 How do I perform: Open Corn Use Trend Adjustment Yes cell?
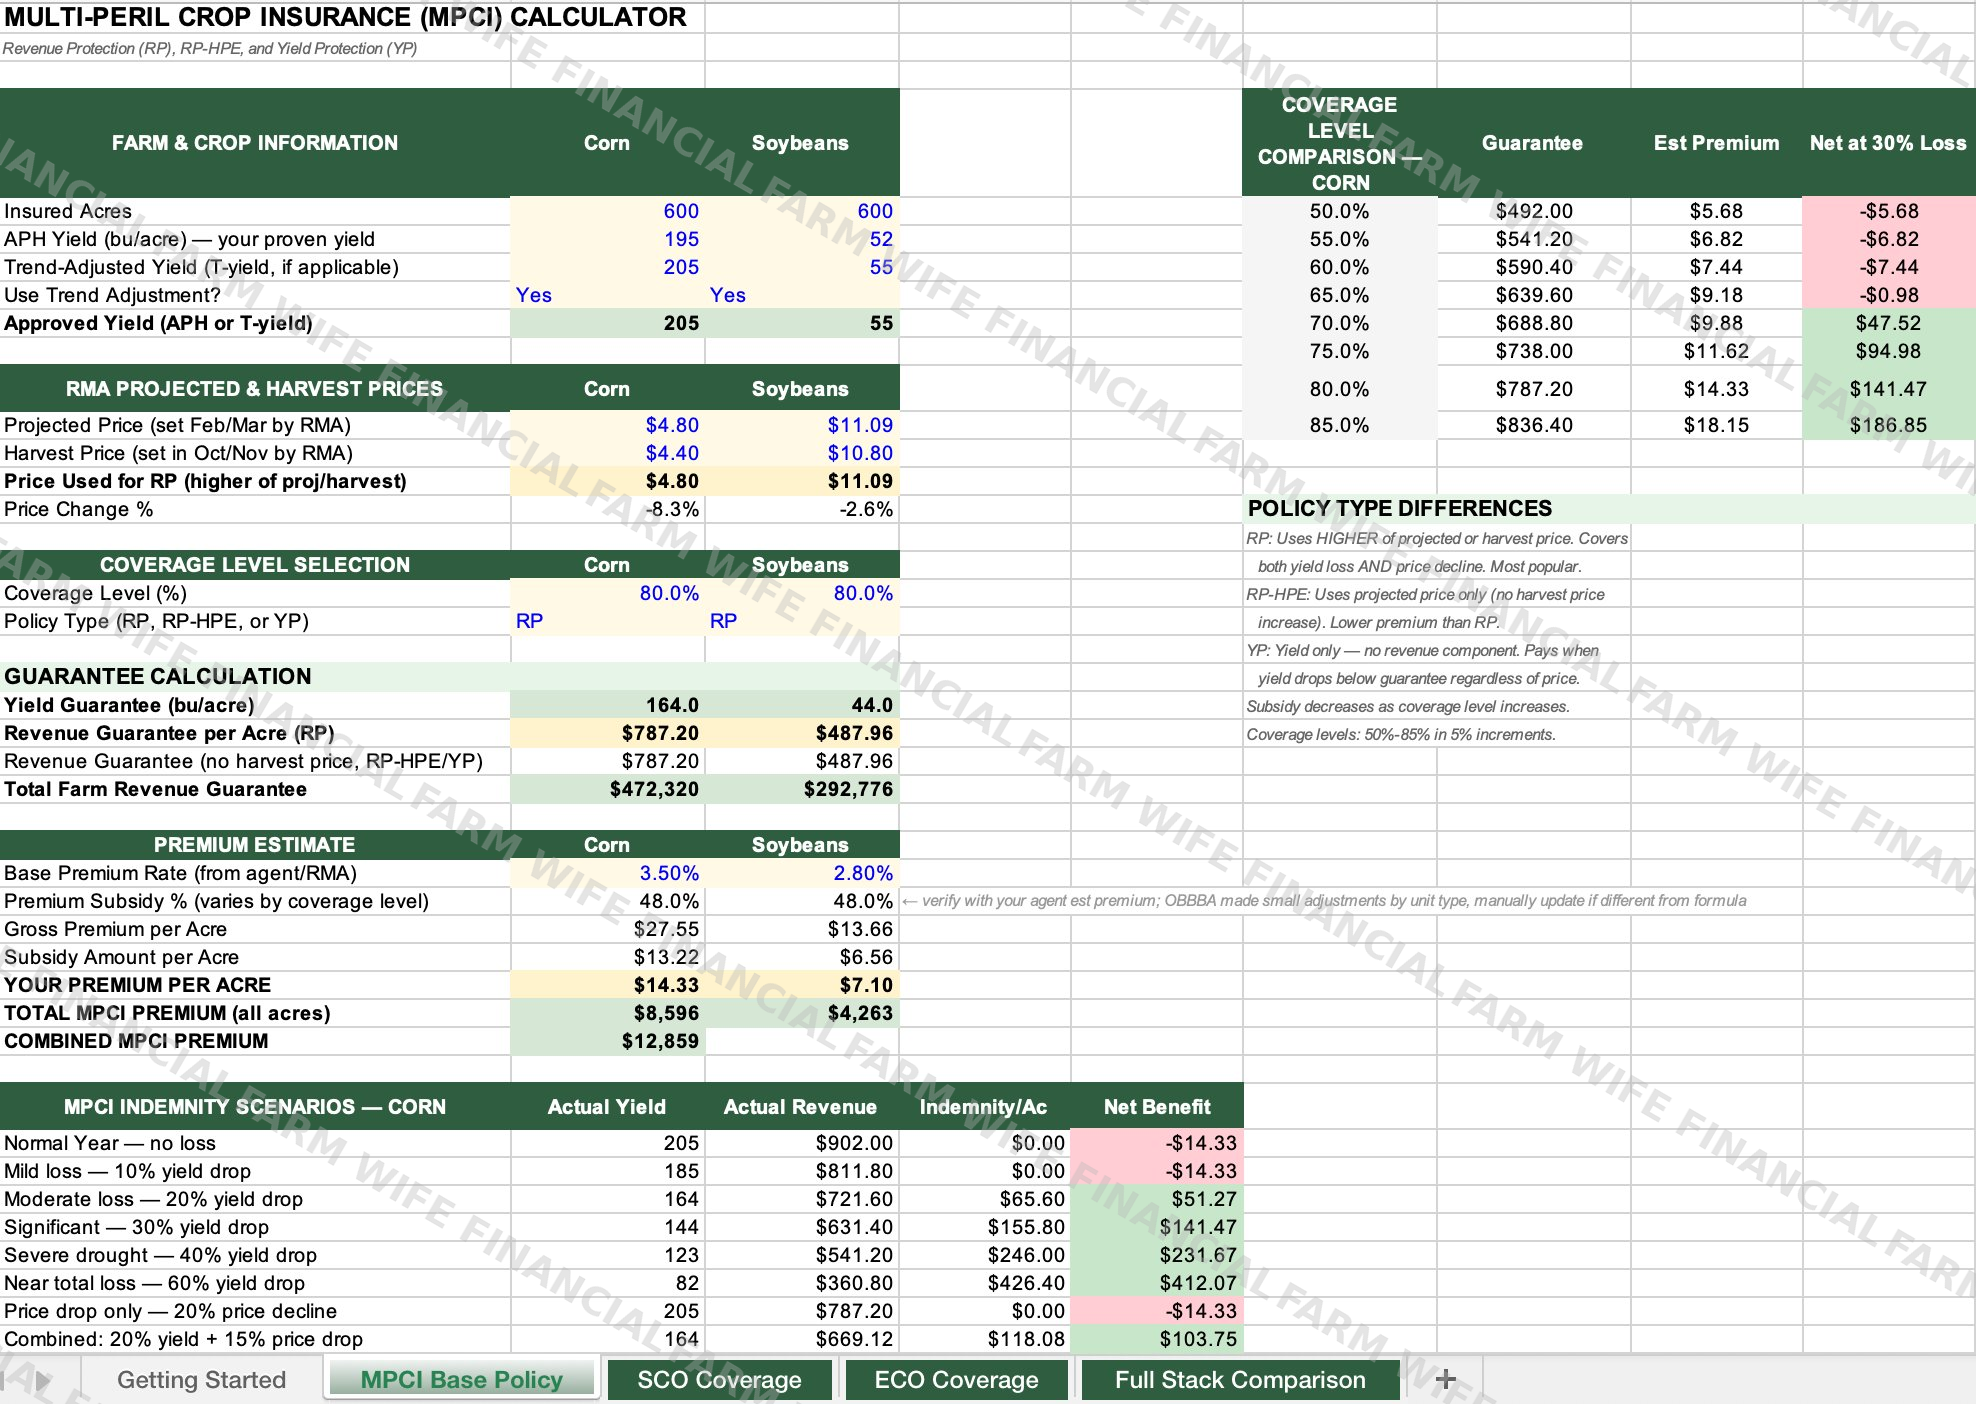pyautogui.click(x=608, y=295)
